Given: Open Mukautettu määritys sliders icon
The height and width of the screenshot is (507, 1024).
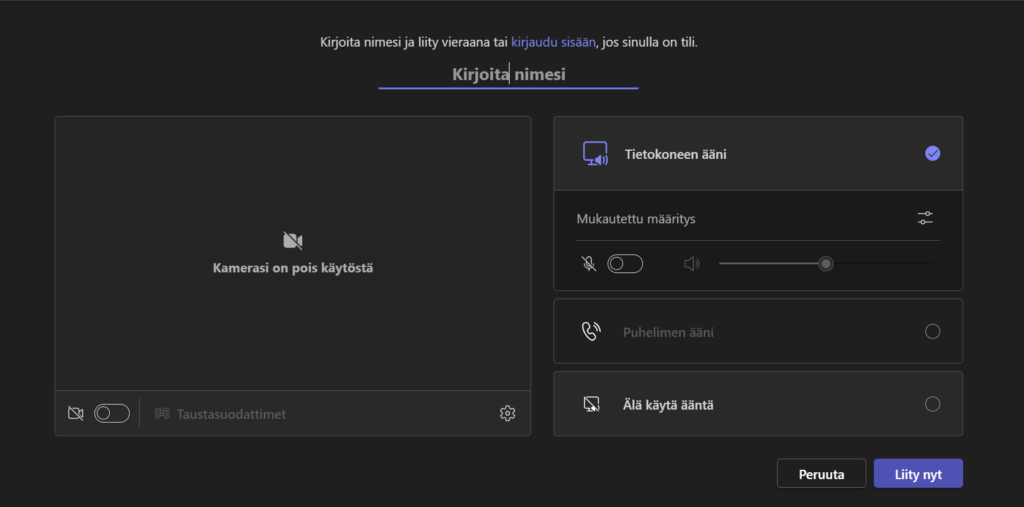Looking at the screenshot, I should 925,218.
